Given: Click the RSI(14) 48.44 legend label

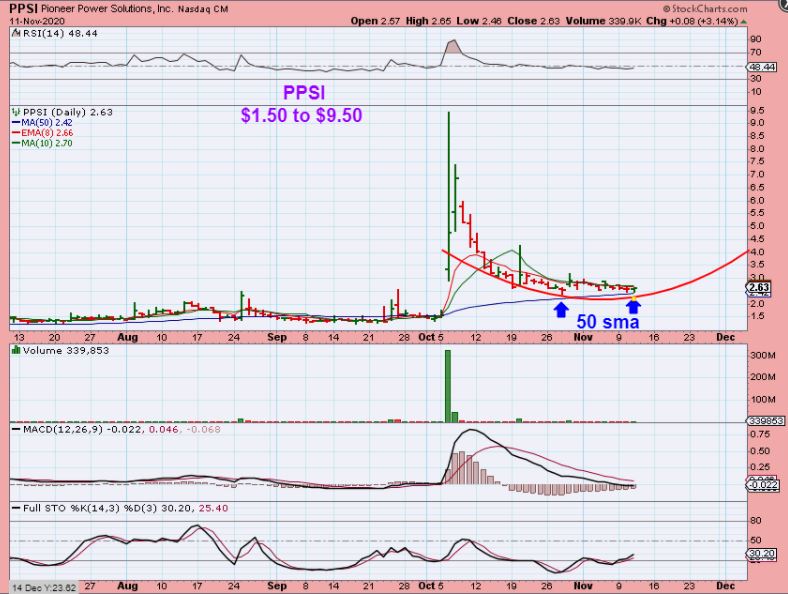Looking at the screenshot, I should point(60,33).
